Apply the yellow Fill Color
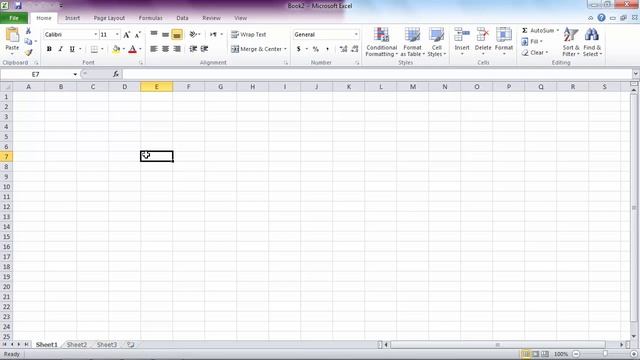 [x=116, y=49]
